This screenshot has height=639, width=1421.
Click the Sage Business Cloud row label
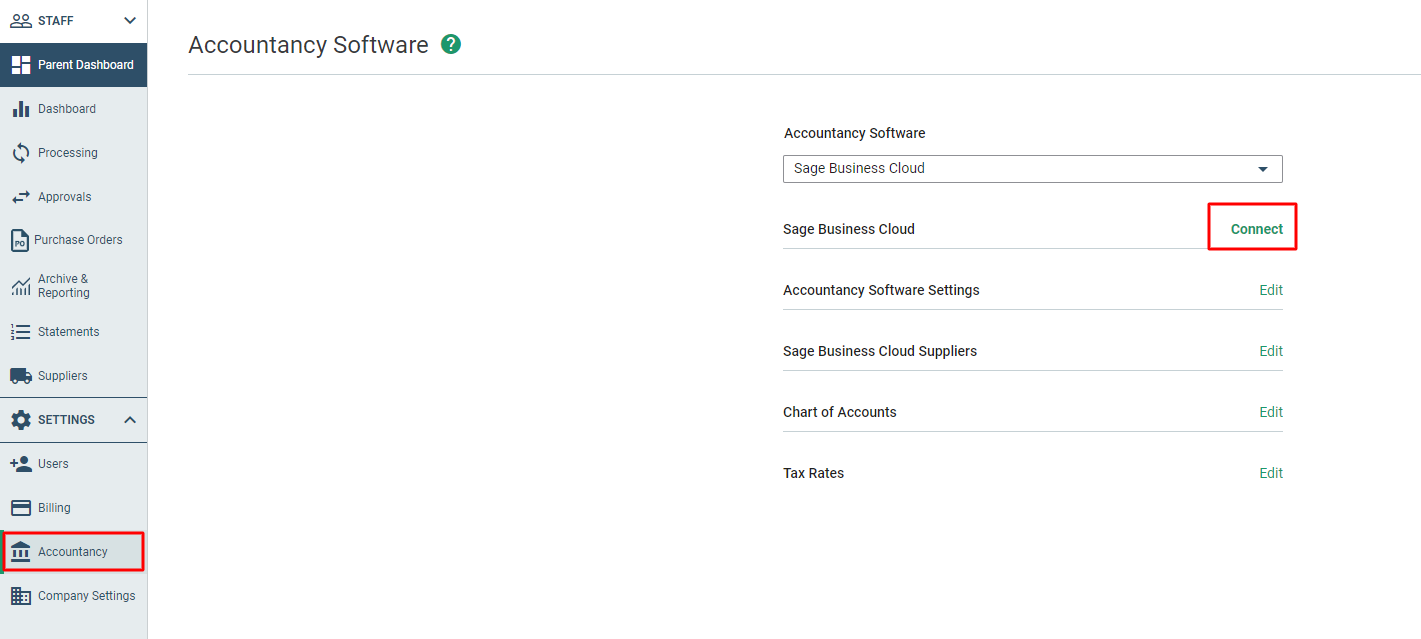coord(849,229)
